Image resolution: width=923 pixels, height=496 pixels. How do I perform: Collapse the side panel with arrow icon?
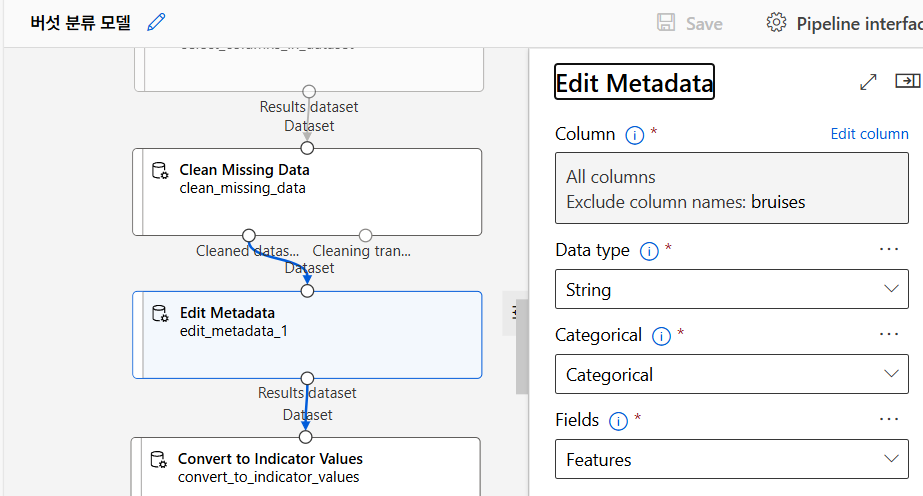click(907, 81)
